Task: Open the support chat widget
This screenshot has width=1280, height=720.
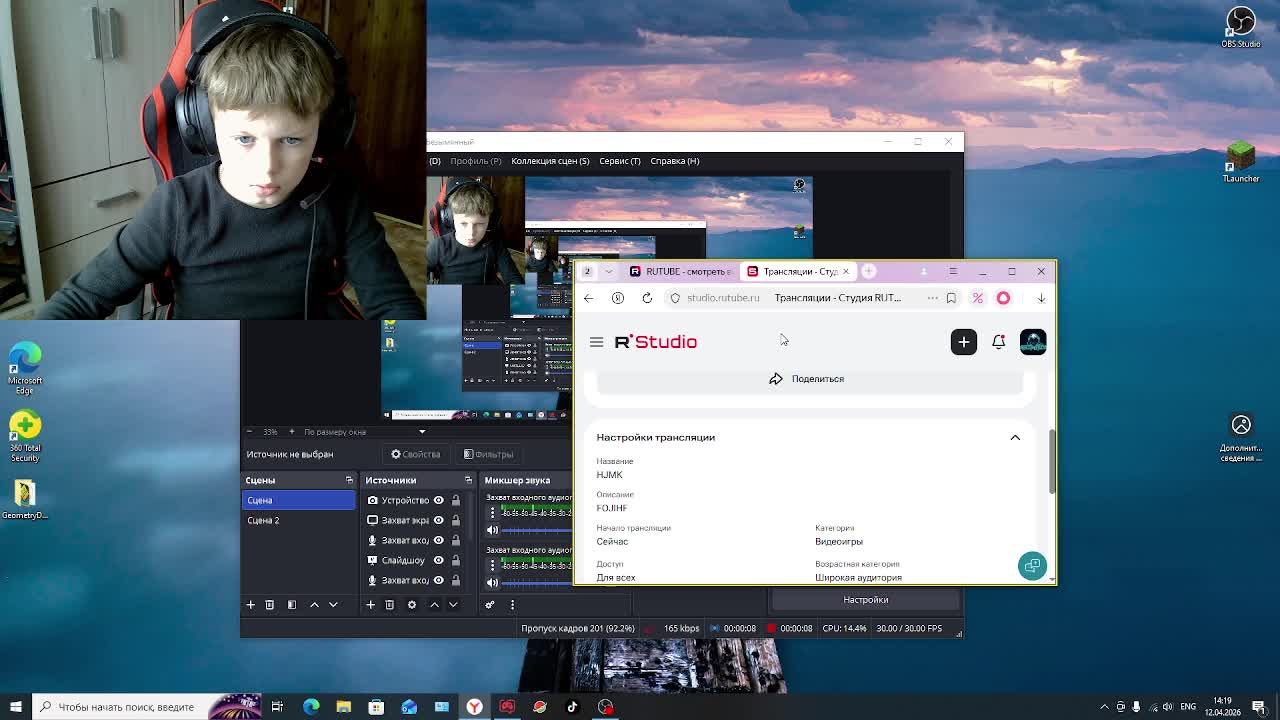Action: click(x=1032, y=566)
